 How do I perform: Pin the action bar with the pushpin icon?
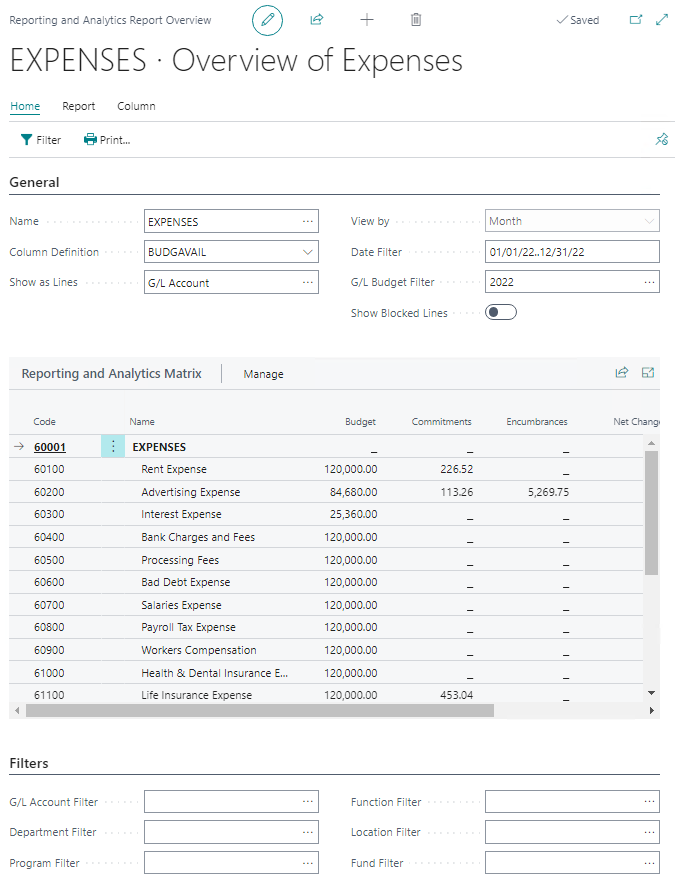tap(661, 139)
